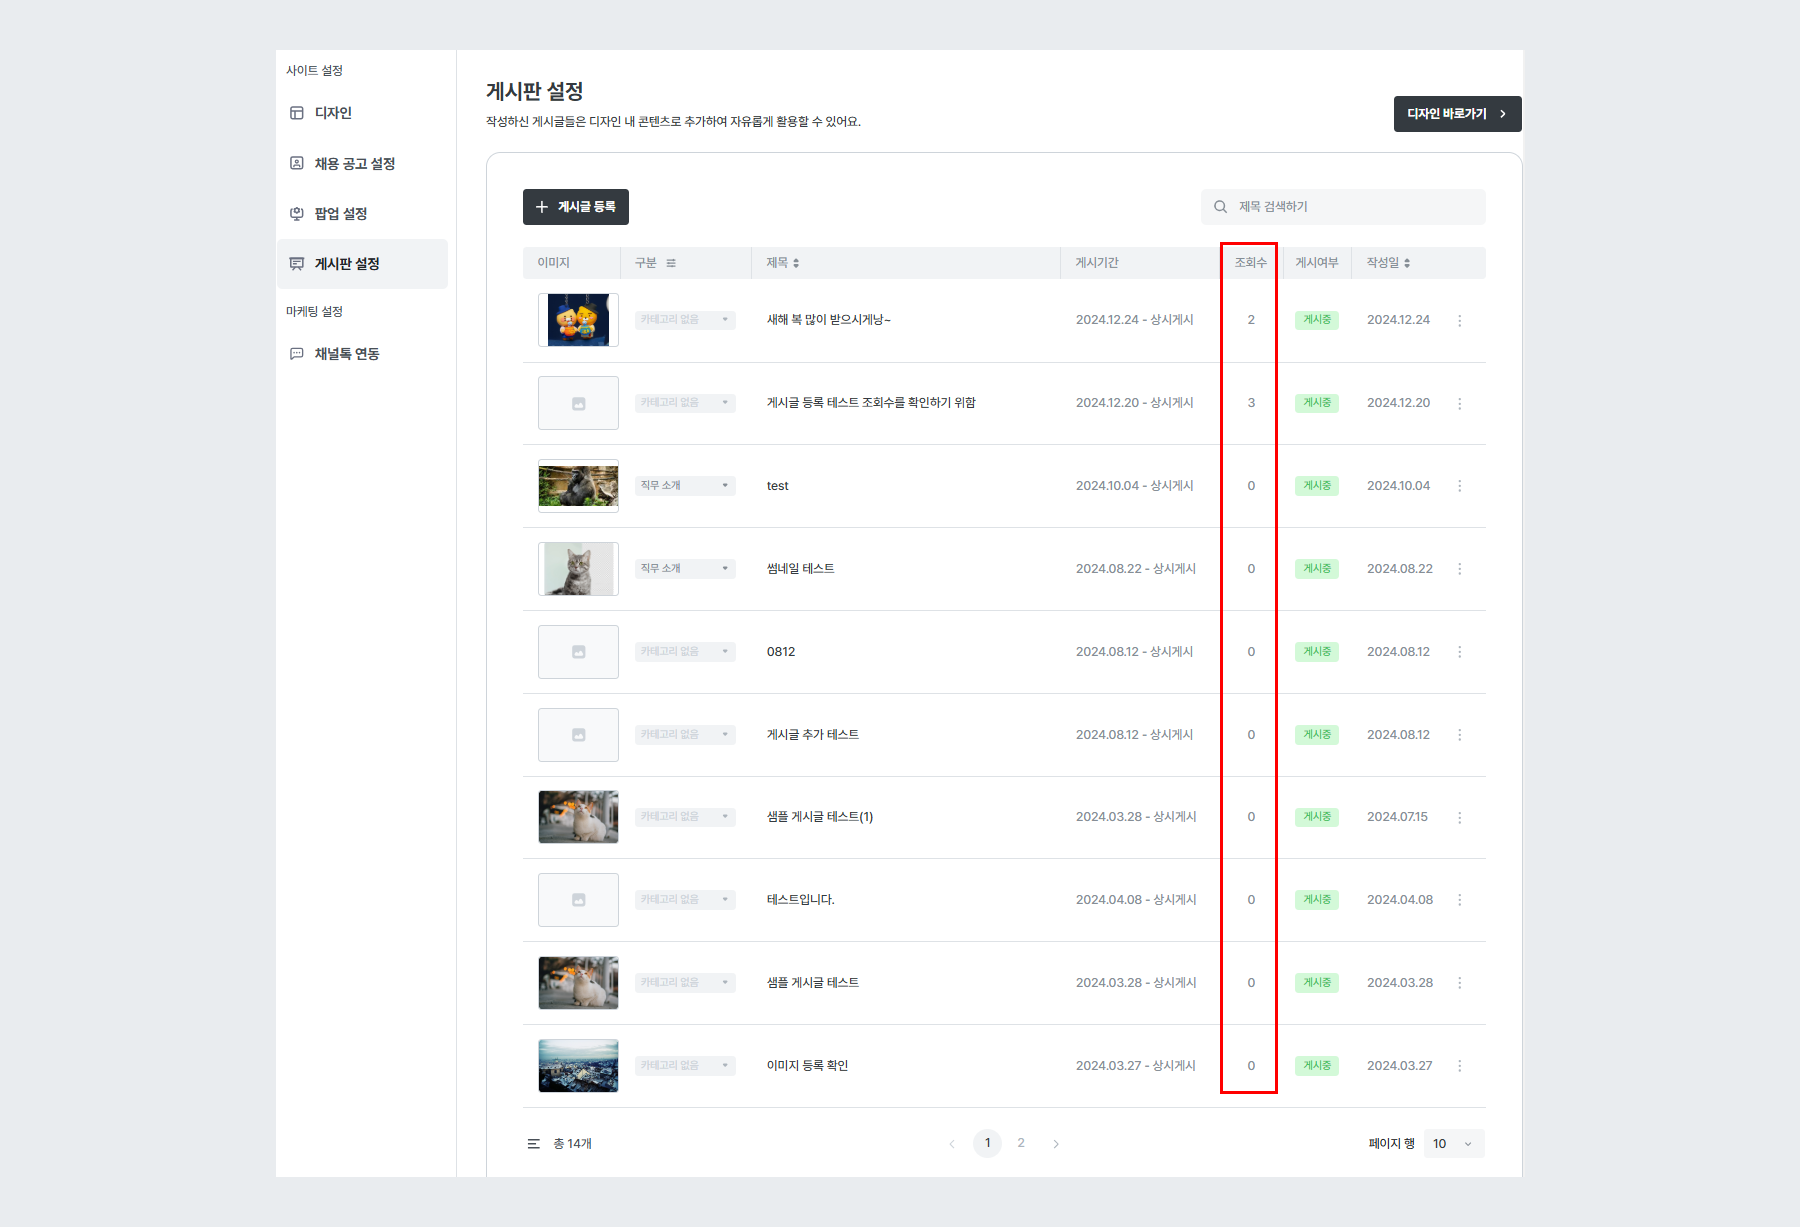The image size is (1800, 1227).
Task: Open post titled 이미지 등록 확인
Action: 807,1066
